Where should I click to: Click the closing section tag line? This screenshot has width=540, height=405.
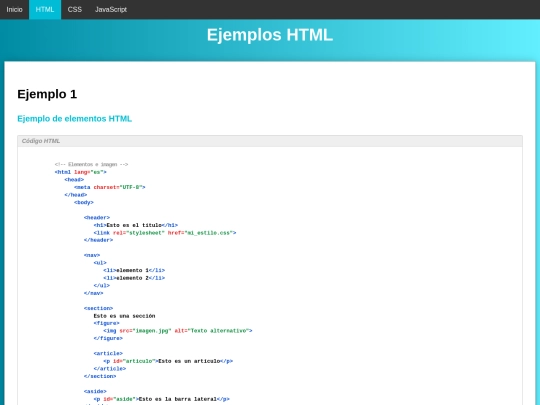click(x=100, y=376)
